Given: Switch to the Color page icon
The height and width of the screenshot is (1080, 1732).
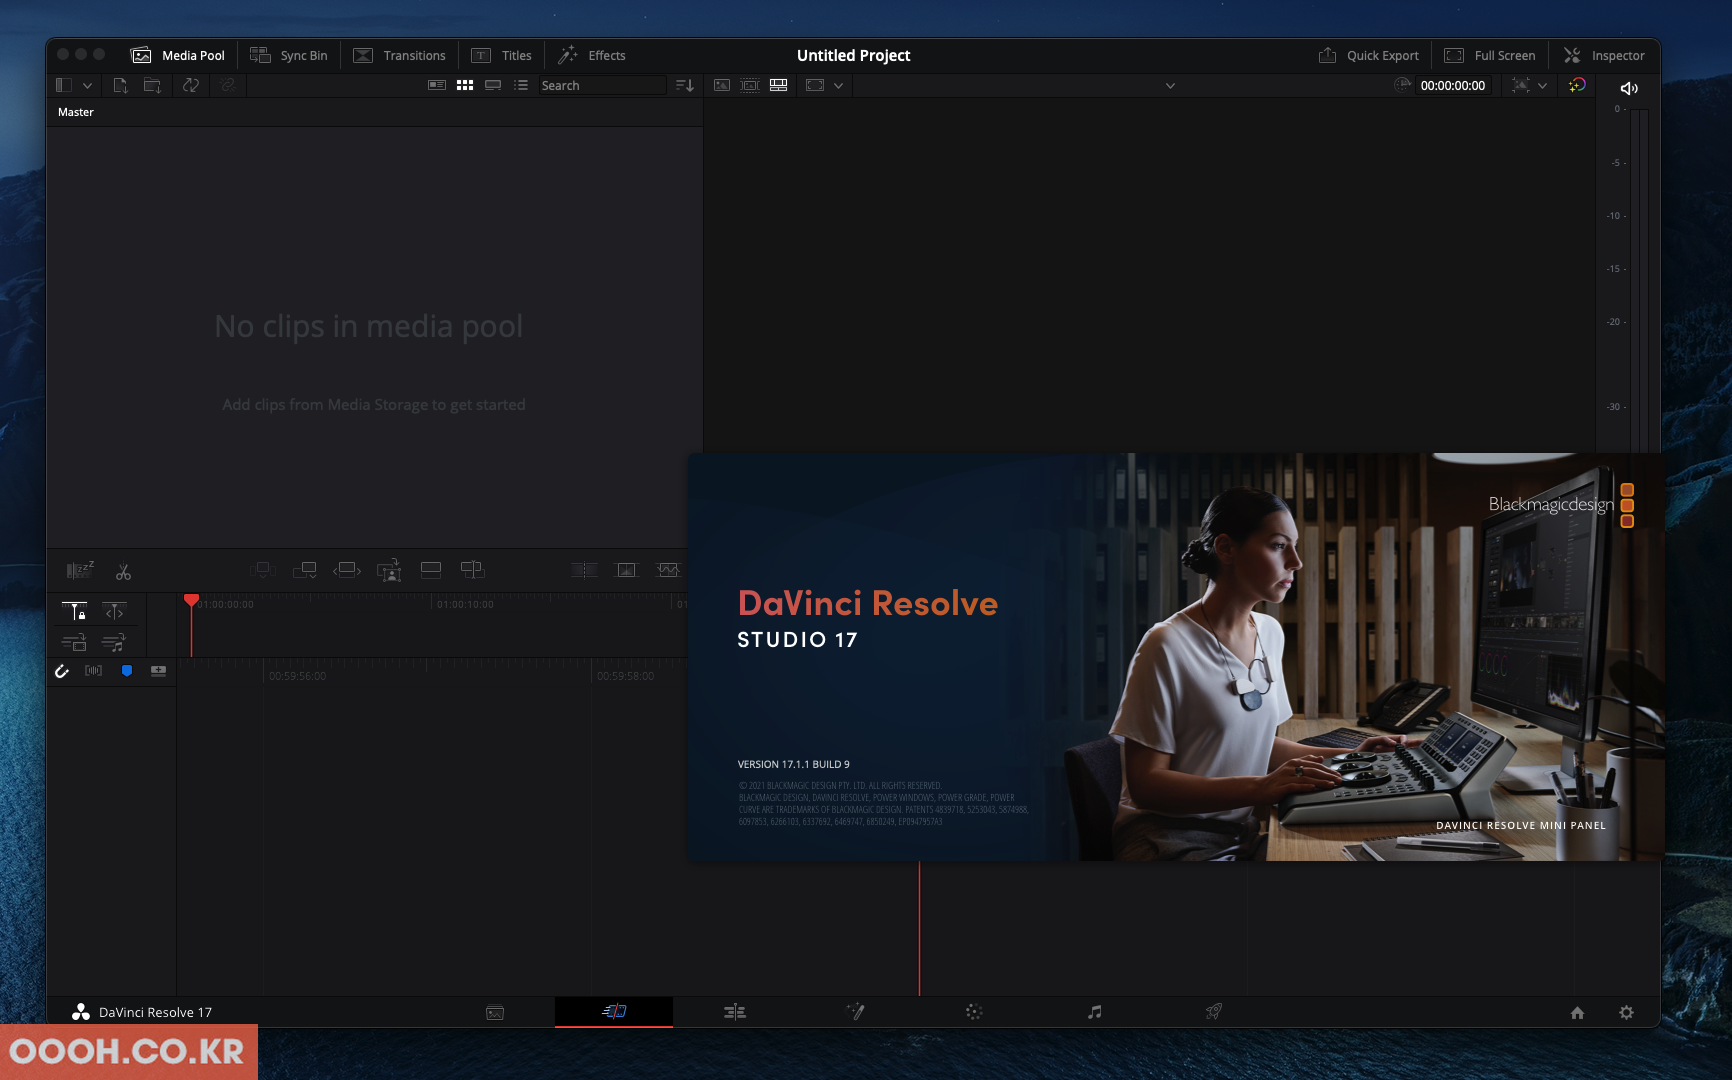Looking at the screenshot, I should (974, 1012).
